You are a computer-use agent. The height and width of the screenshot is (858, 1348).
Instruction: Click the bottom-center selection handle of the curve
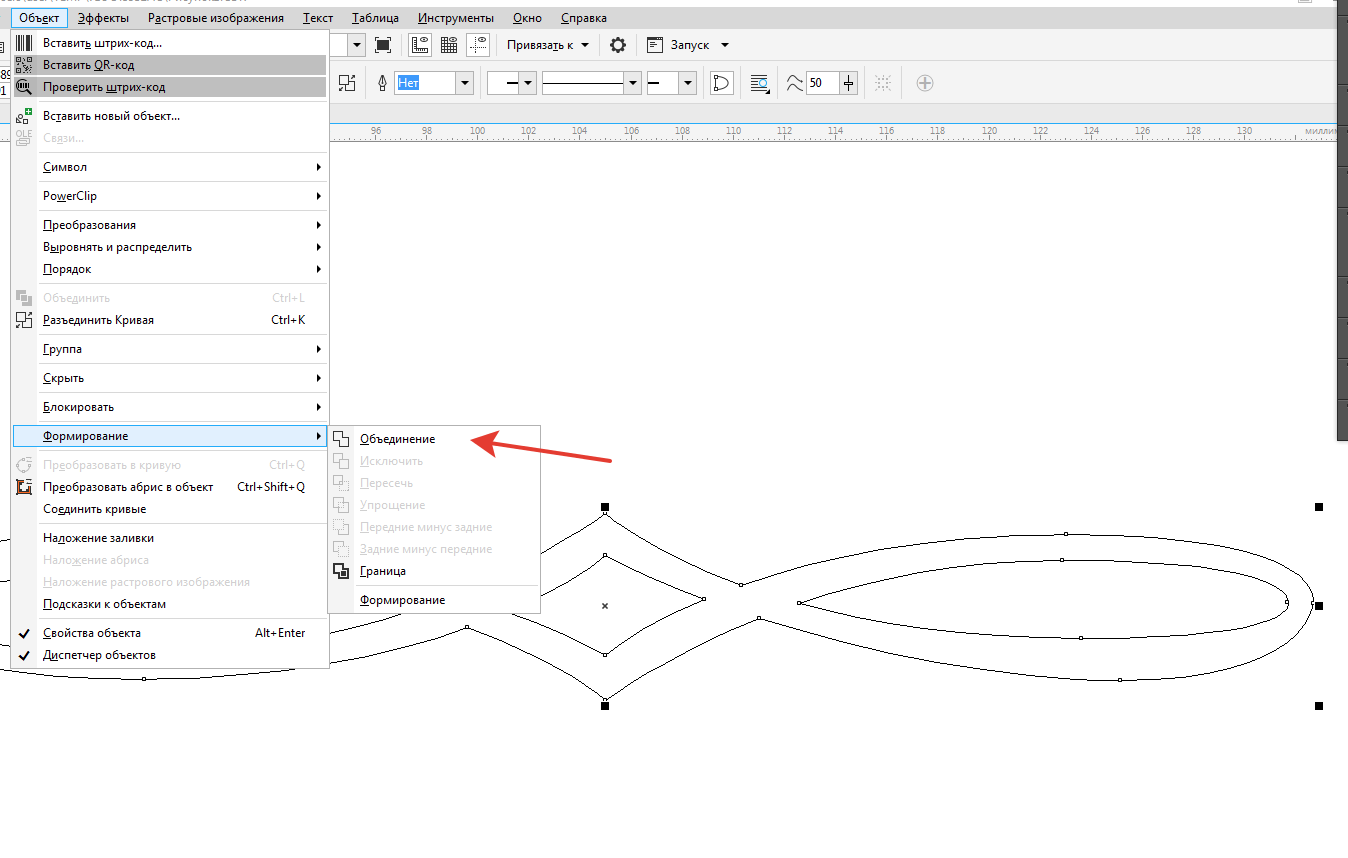coord(605,706)
